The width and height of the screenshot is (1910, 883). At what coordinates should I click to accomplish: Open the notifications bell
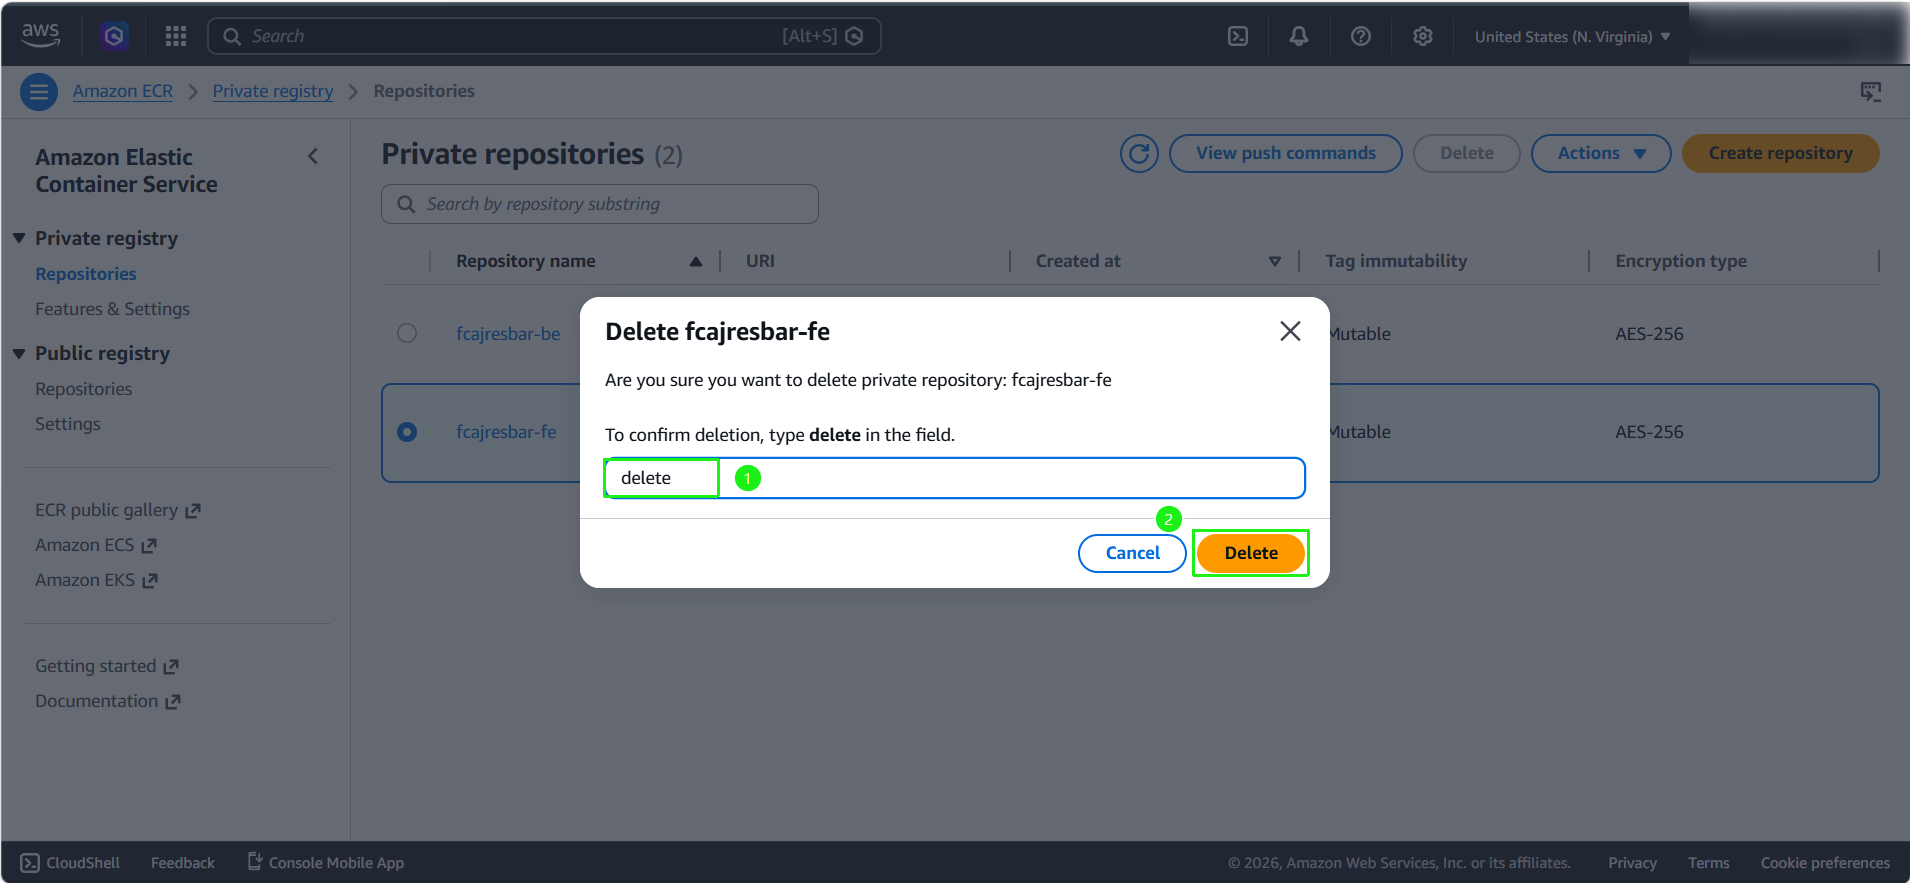(1299, 36)
